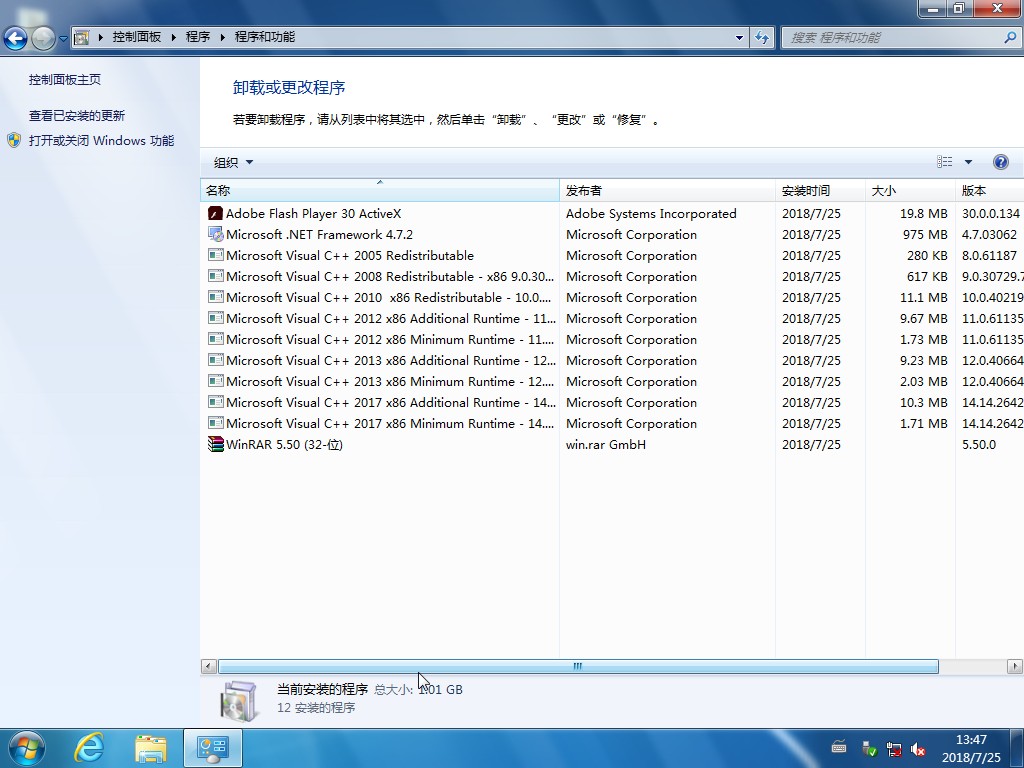
Task: Click the back navigation arrow button
Action: [15, 38]
